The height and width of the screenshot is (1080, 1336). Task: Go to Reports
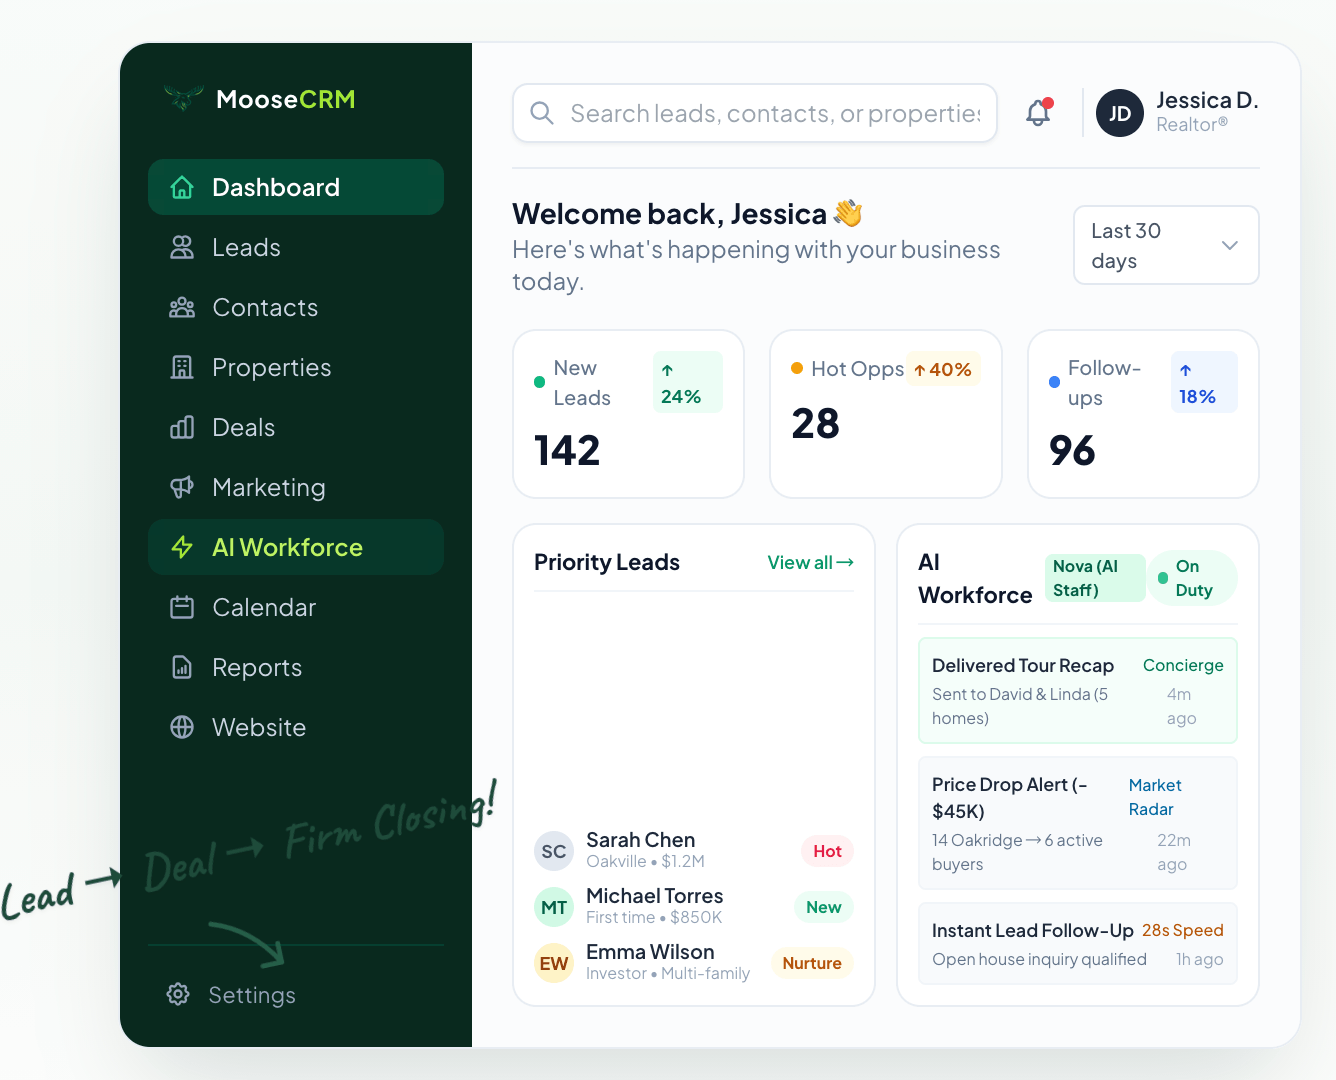[x=296, y=667]
